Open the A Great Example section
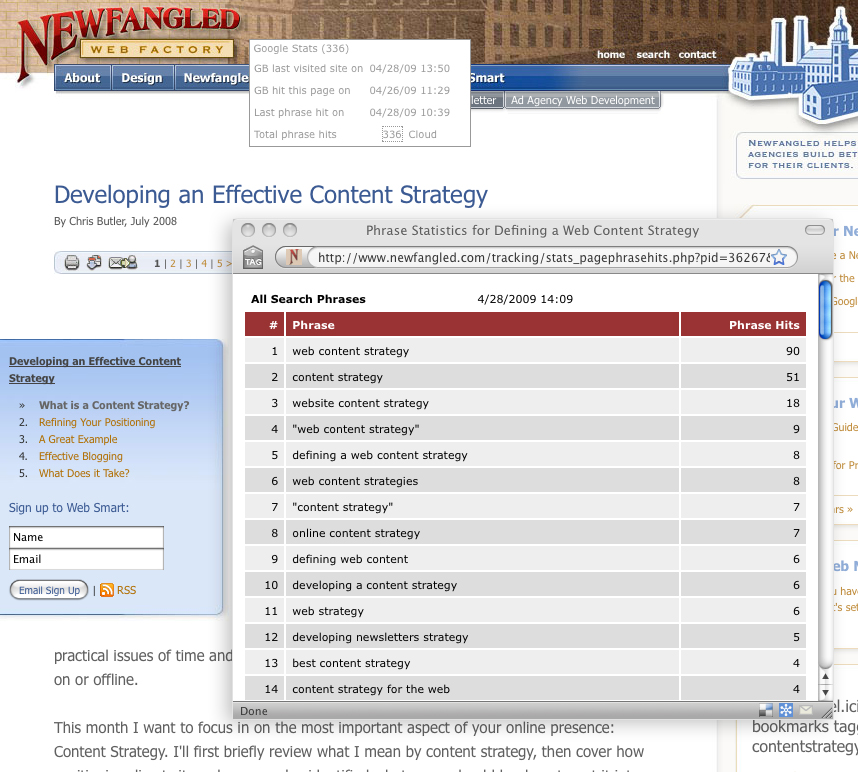This screenshot has height=772, width=858. coord(78,439)
